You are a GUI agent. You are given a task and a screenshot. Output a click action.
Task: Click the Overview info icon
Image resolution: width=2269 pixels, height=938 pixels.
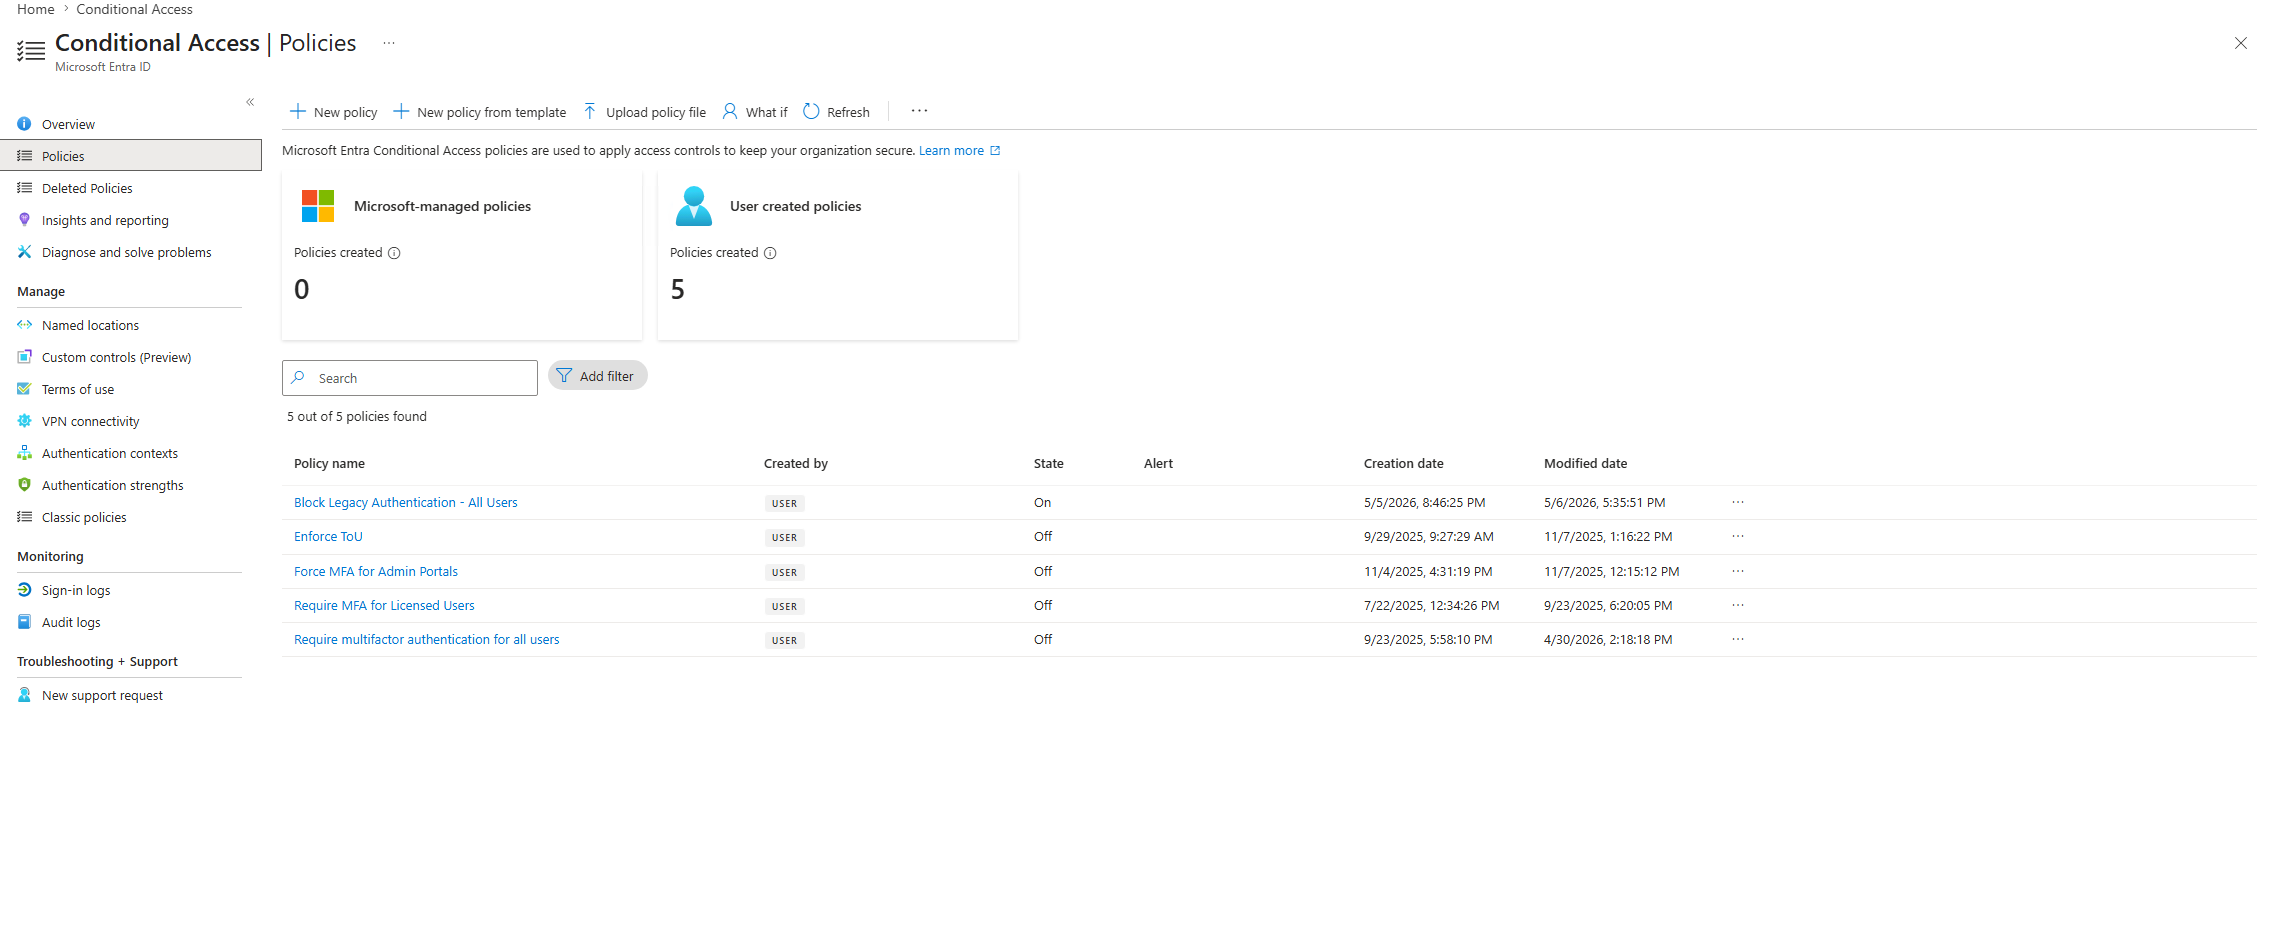[24, 124]
